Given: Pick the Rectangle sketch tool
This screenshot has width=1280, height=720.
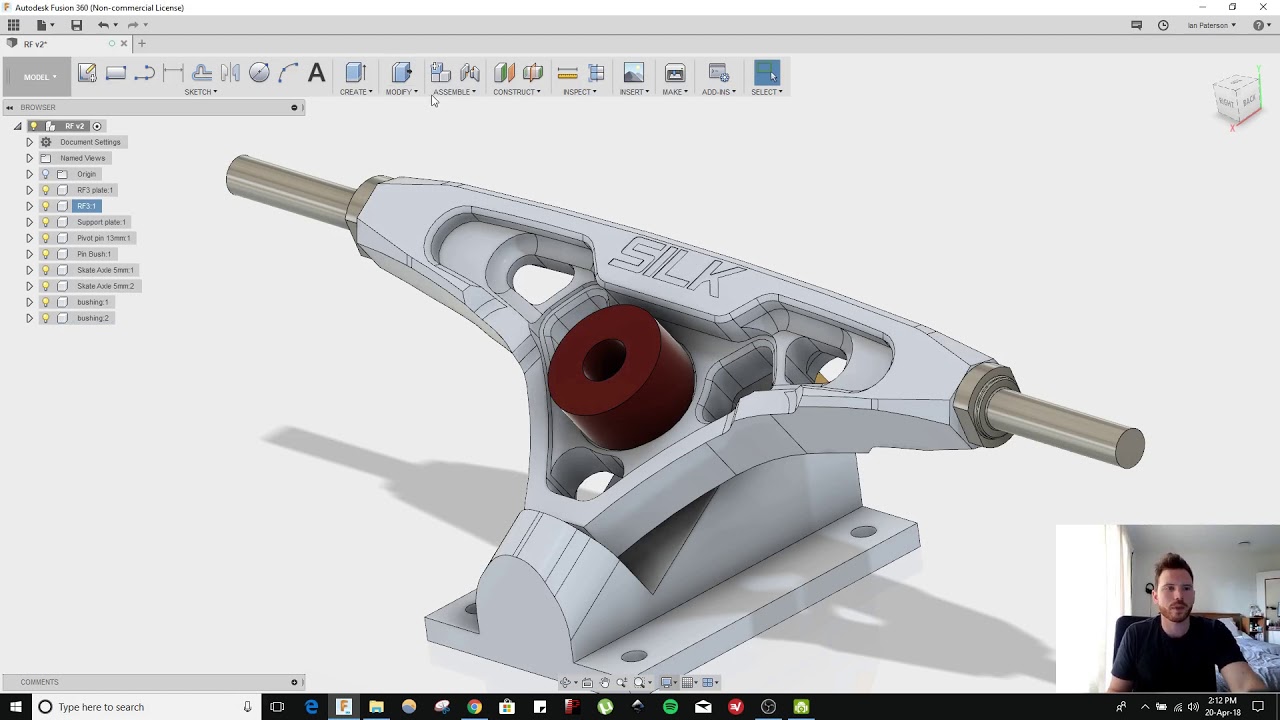Looking at the screenshot, I should 116,73.
